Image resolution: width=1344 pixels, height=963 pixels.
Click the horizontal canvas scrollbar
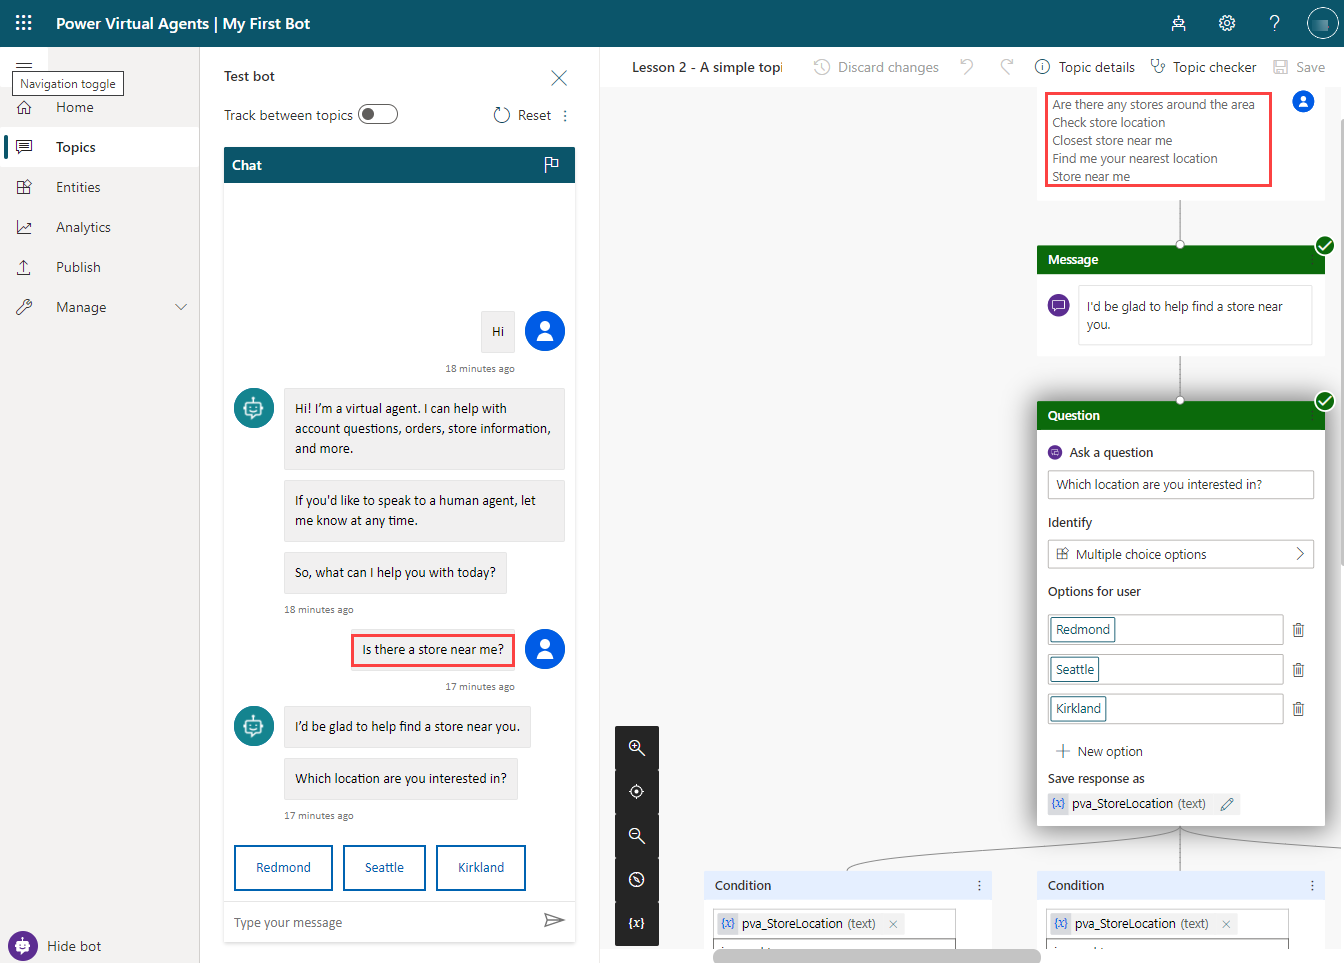pos(877,956)
